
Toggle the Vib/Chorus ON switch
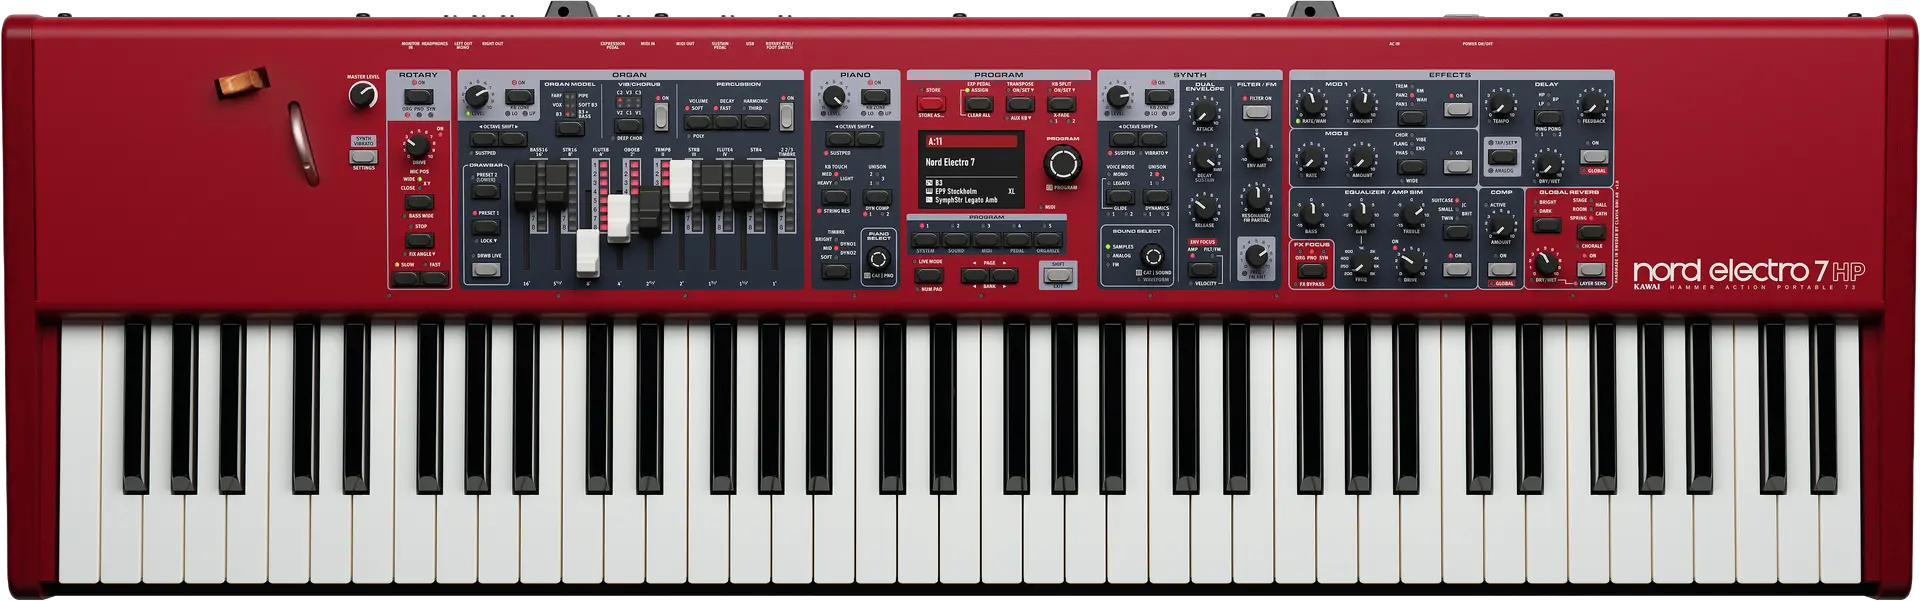point(660,116)
